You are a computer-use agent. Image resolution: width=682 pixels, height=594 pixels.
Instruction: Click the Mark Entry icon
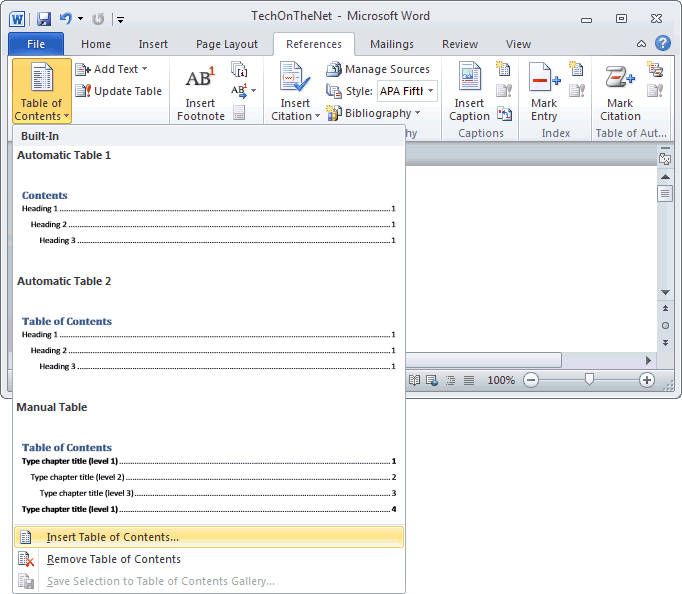pos(544,77)
